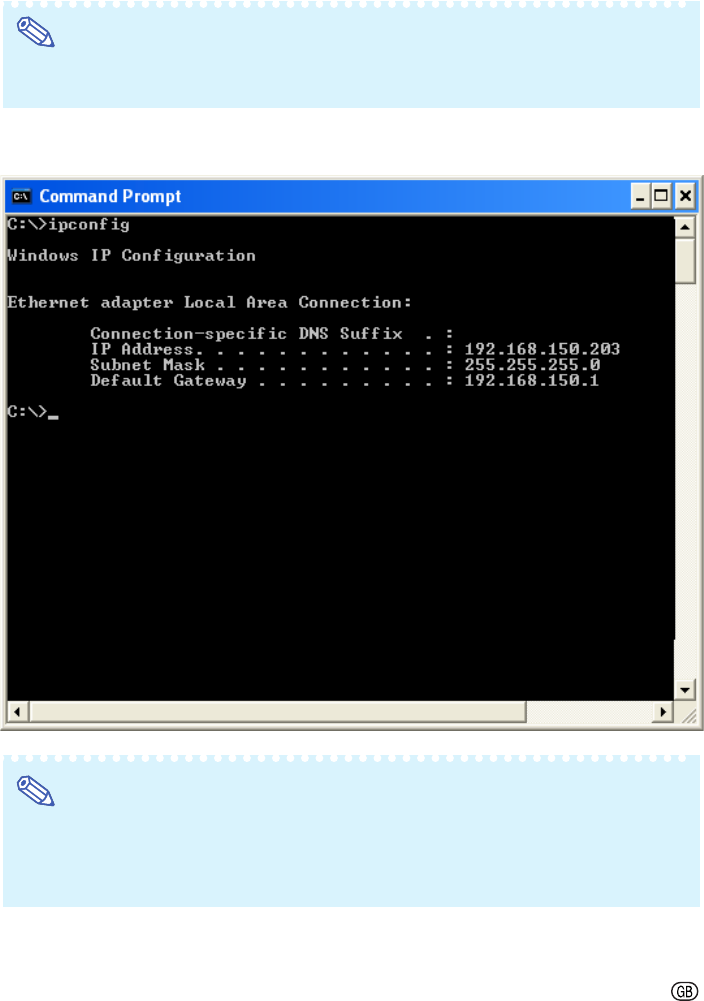
Task: Click the GB language badge
Action: (684, 990)
